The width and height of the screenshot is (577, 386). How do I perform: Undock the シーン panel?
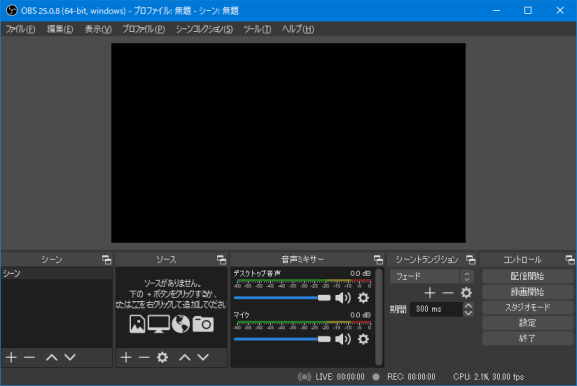[107, 260]
